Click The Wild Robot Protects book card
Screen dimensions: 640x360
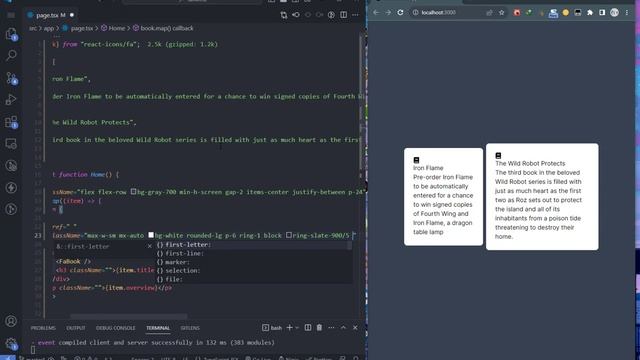pyautogui.click(x=542, y=197)
